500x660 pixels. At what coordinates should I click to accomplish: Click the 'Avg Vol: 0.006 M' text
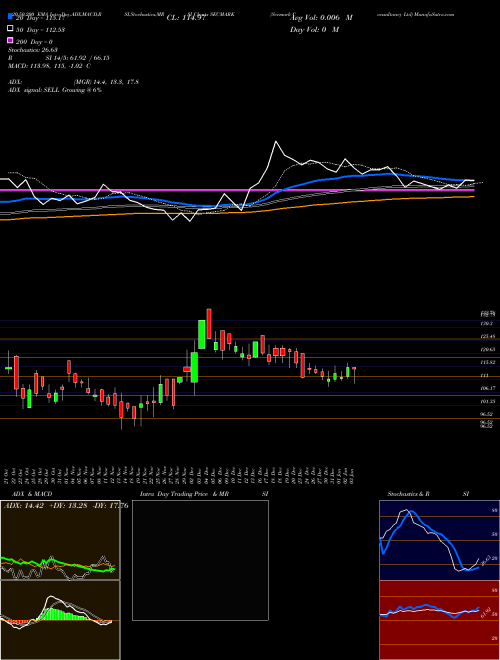321,18
